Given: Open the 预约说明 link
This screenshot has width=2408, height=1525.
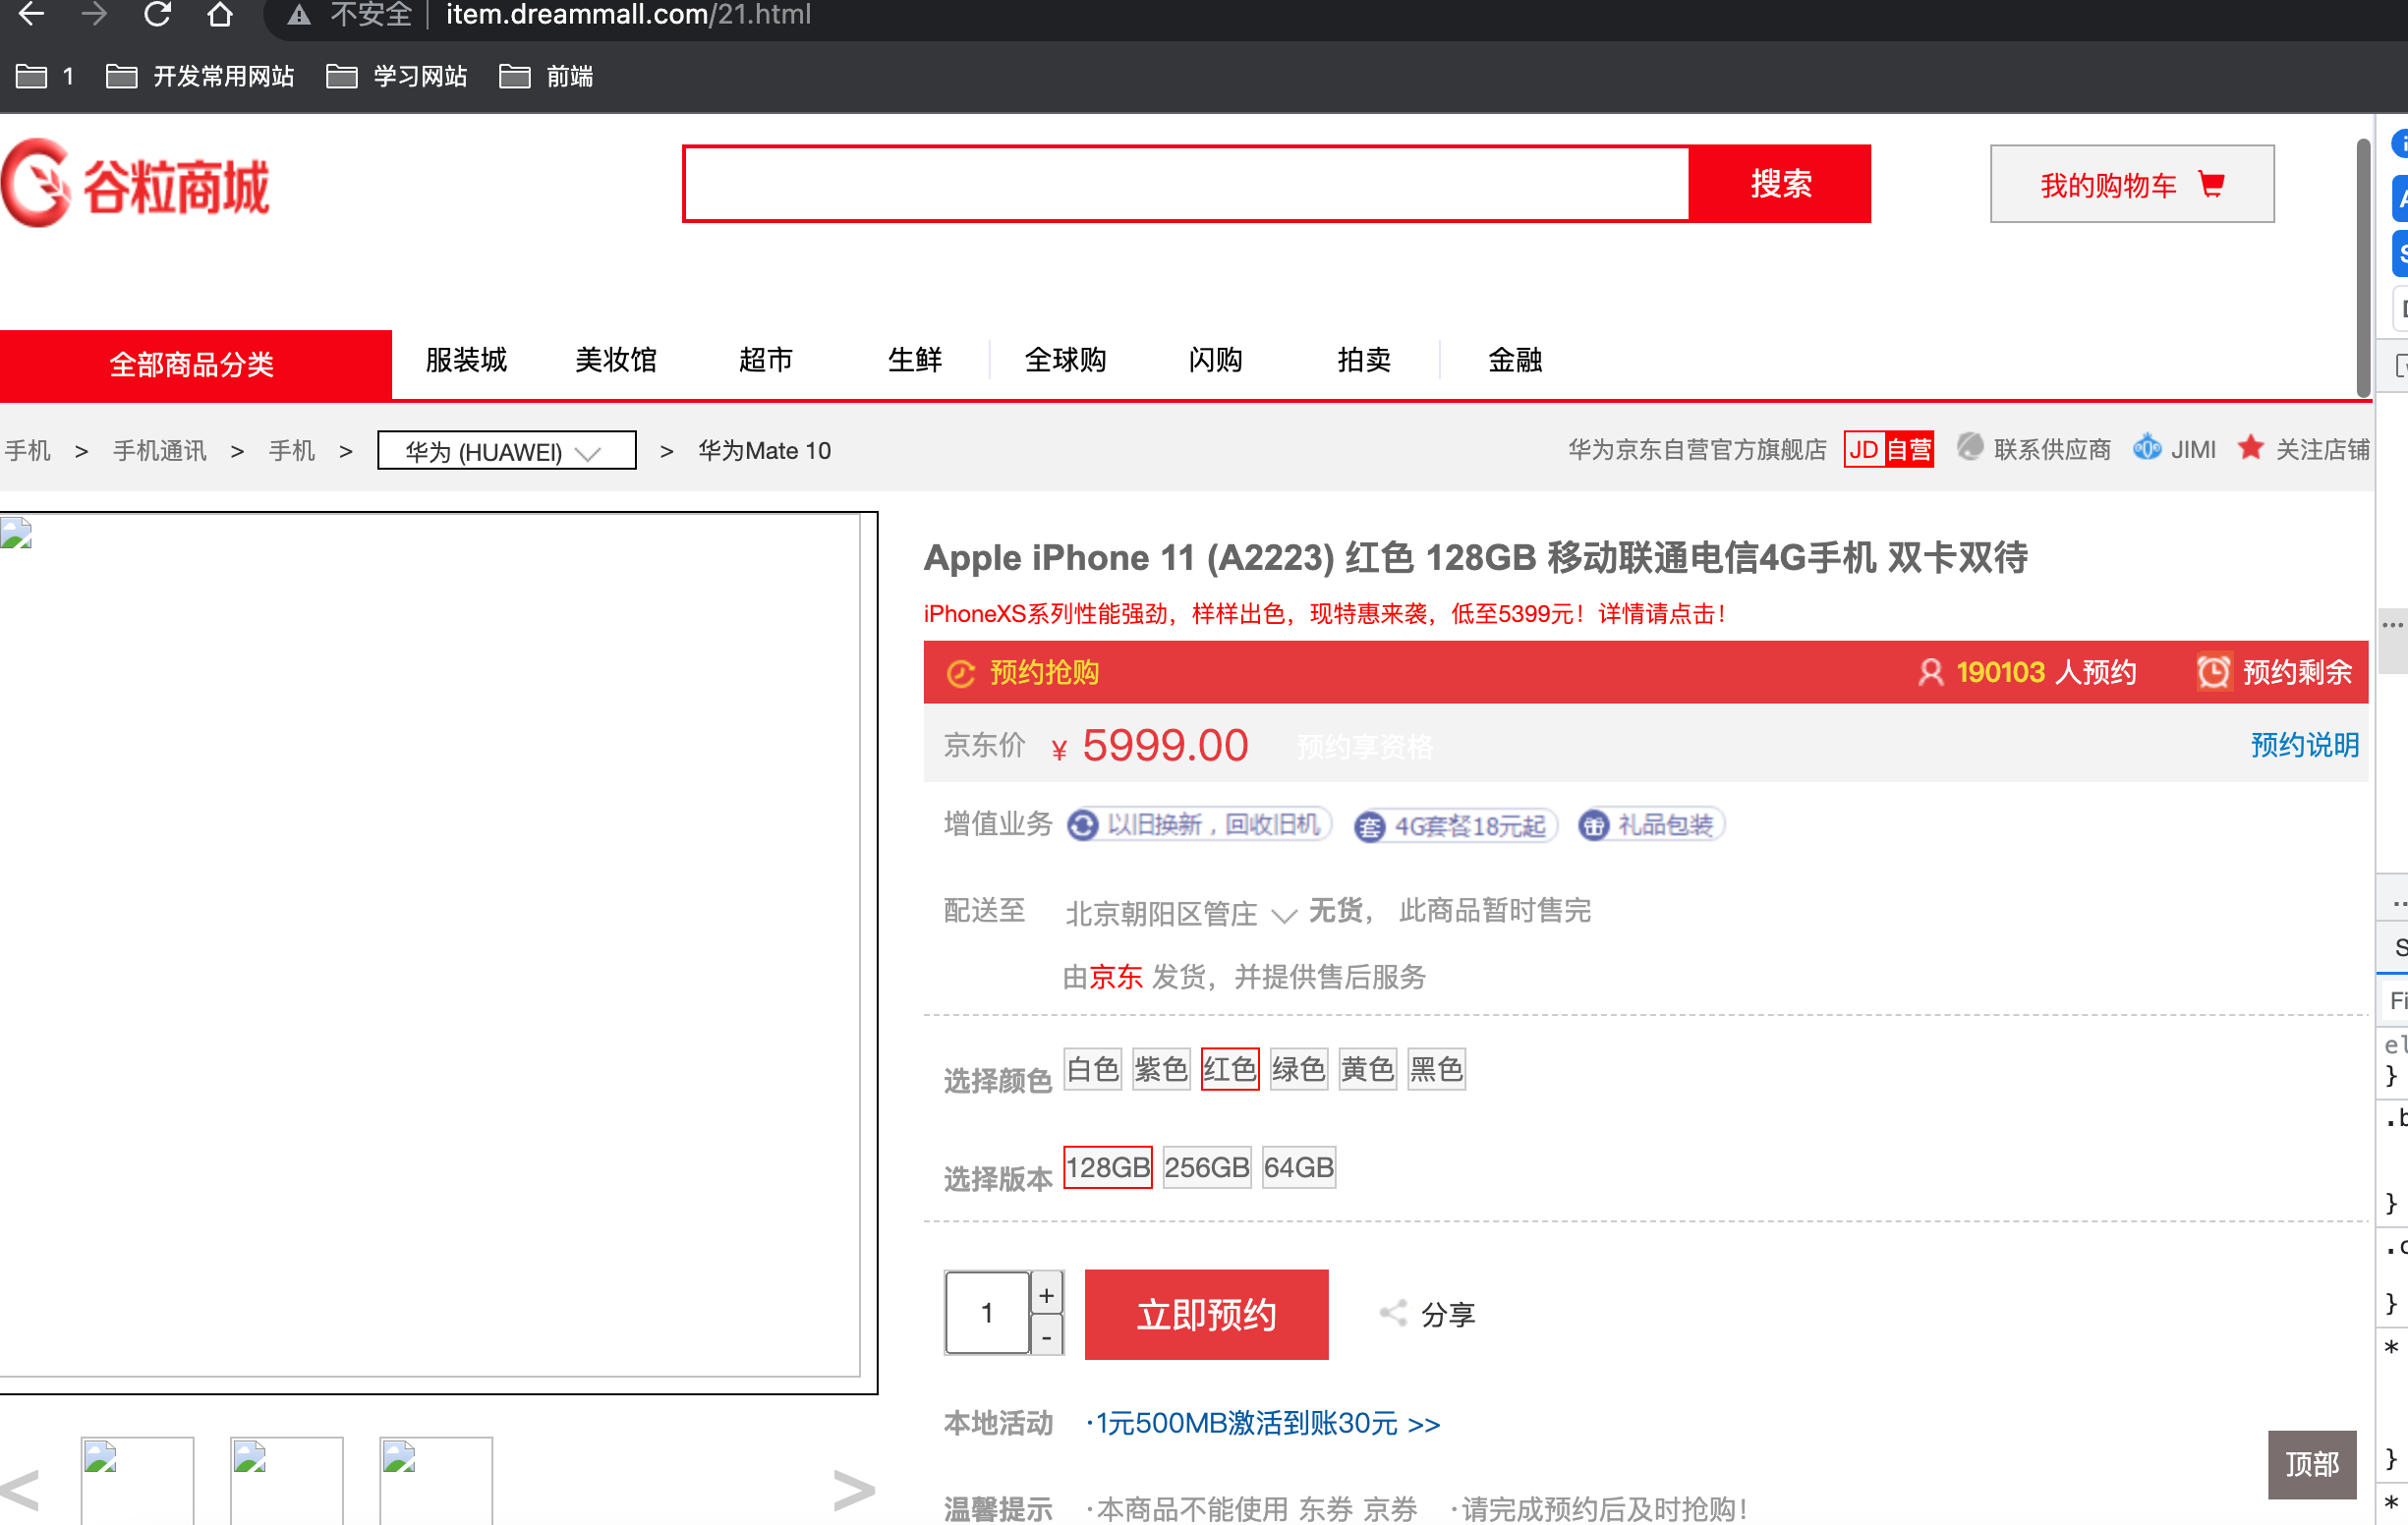Looking at the screenshot, I should pyautogui.click(x=2304, y=745).
